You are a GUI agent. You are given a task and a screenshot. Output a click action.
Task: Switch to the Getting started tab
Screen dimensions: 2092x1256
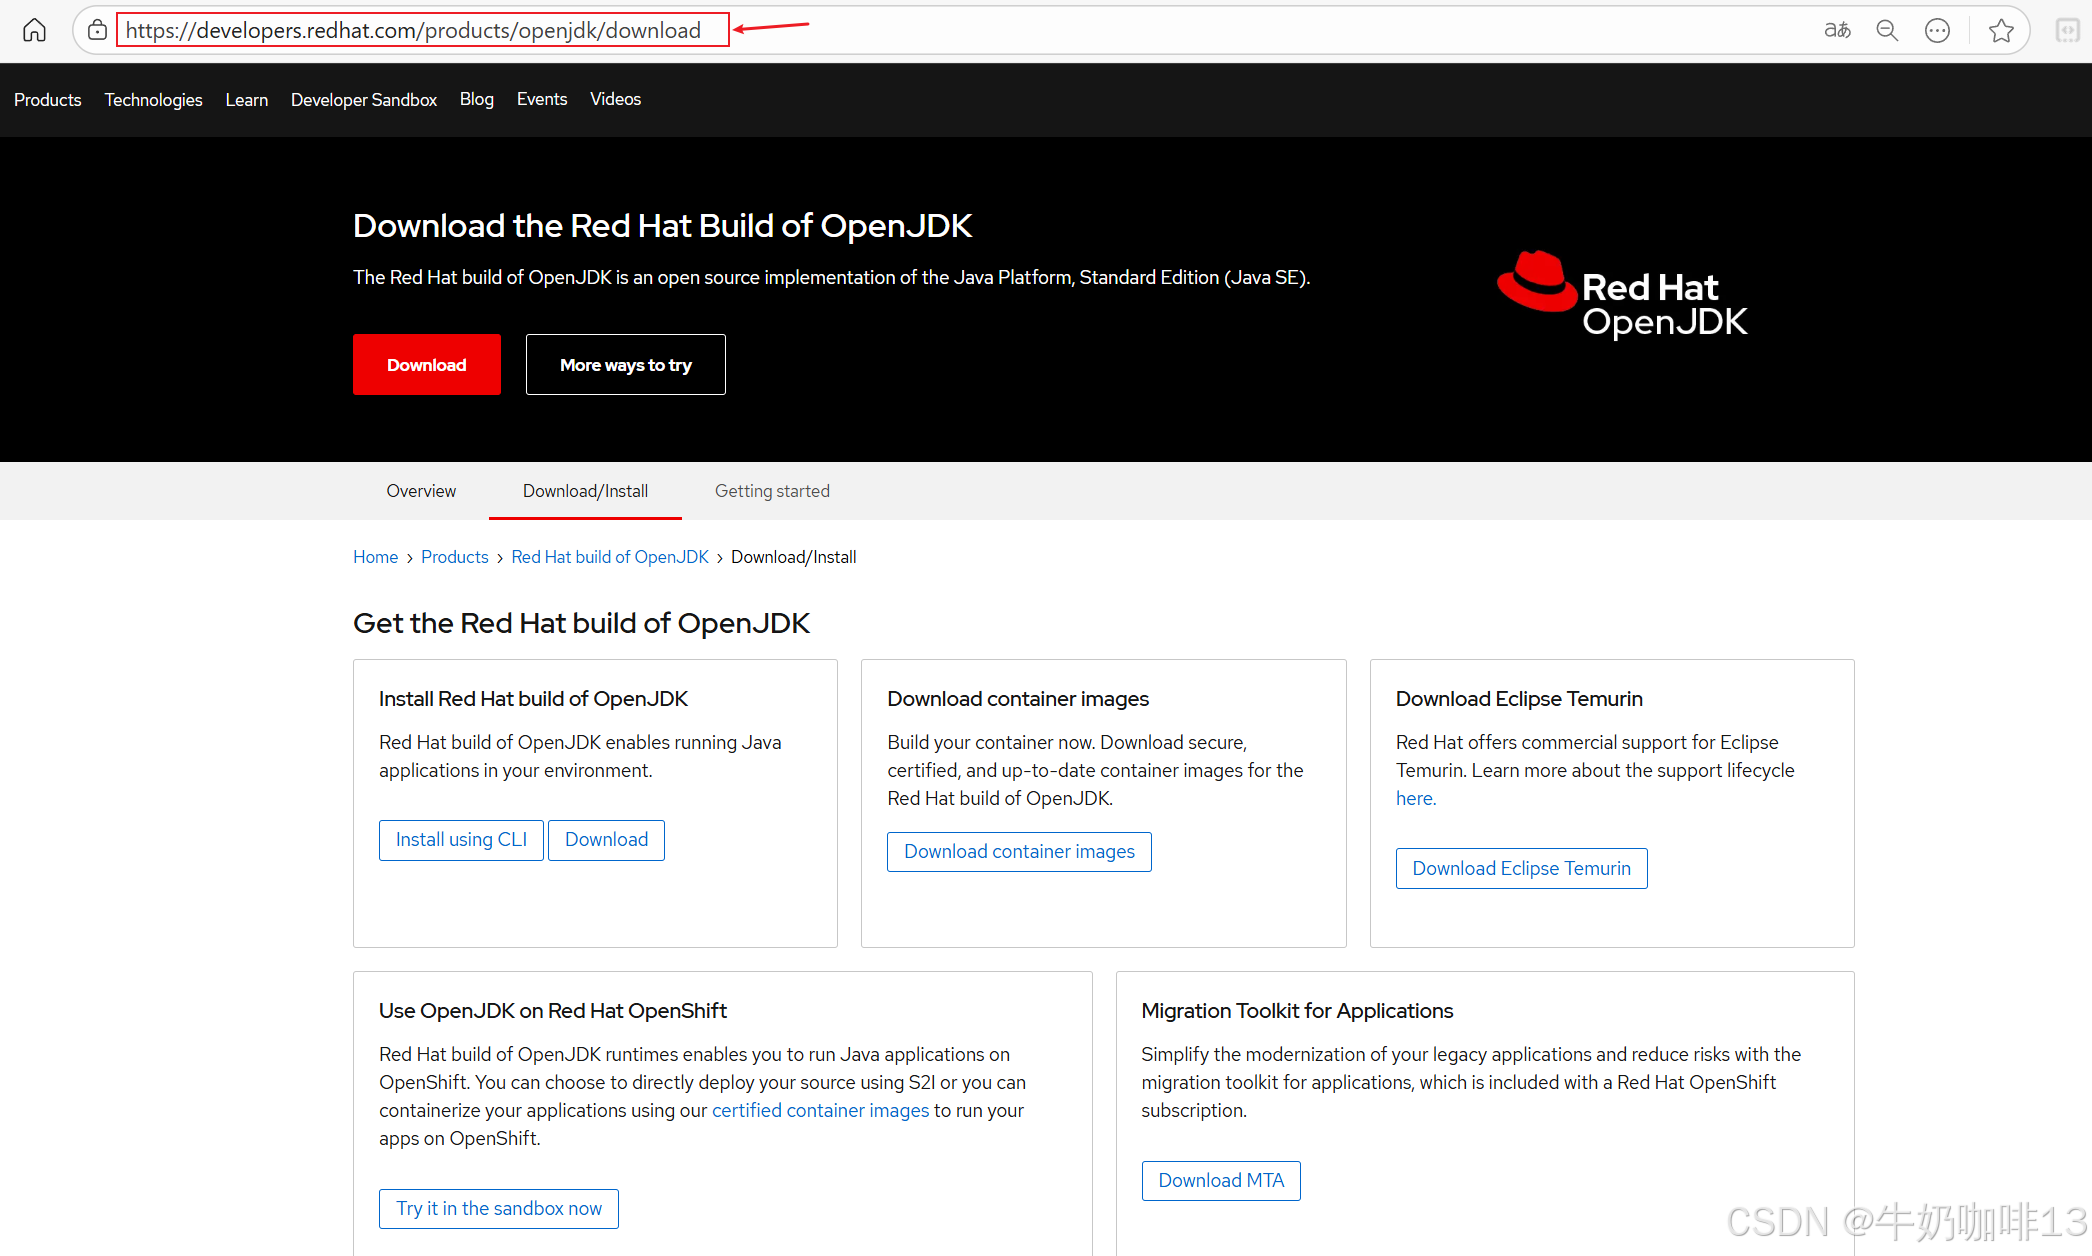tap(772, 491)
